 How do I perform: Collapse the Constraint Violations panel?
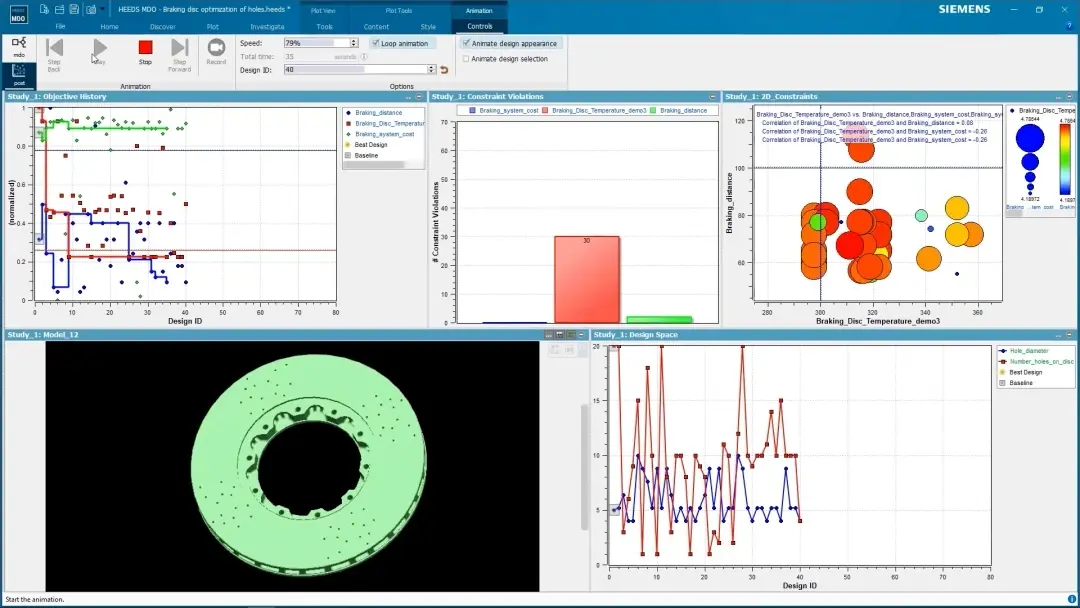click(712, 96)
